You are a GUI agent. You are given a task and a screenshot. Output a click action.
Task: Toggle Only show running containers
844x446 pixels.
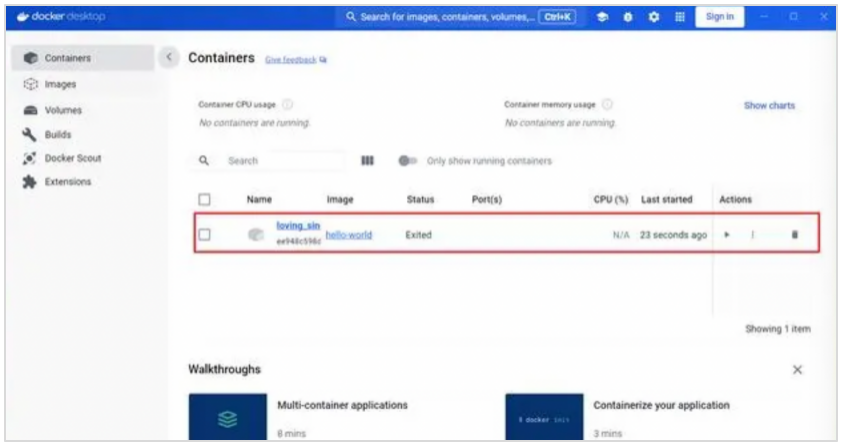pos(407,161)
